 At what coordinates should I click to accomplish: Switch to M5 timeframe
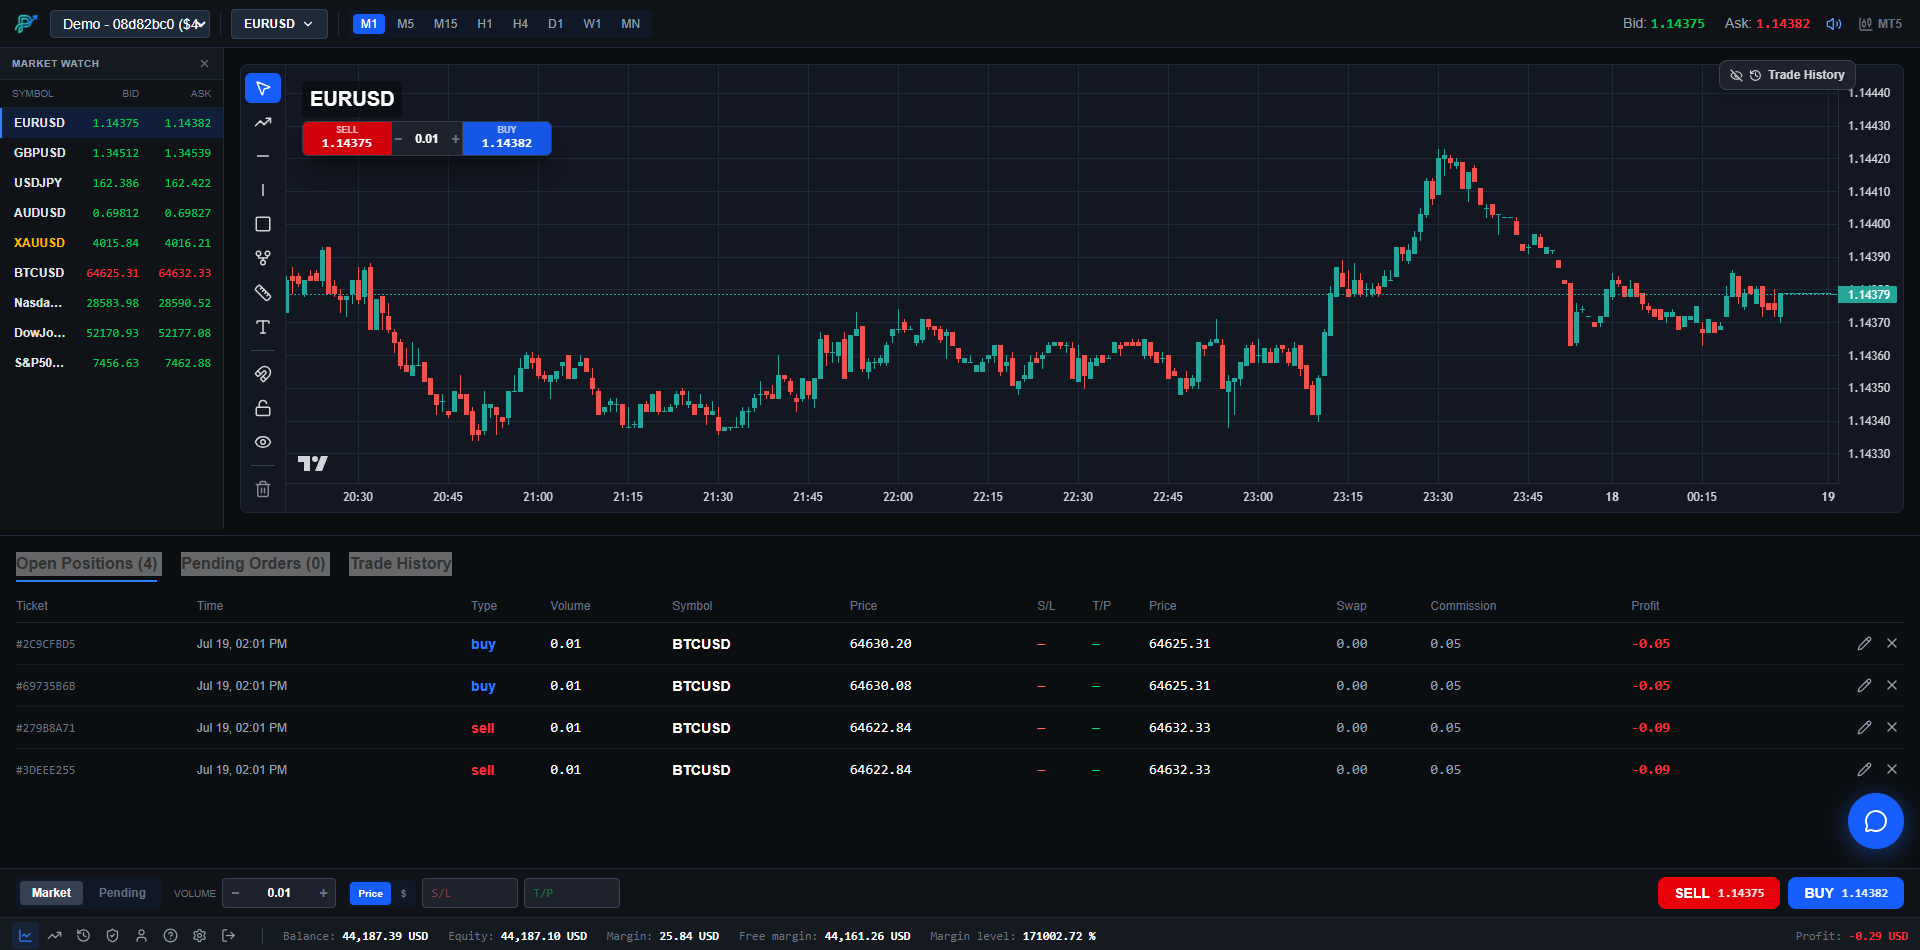[405, 24]
